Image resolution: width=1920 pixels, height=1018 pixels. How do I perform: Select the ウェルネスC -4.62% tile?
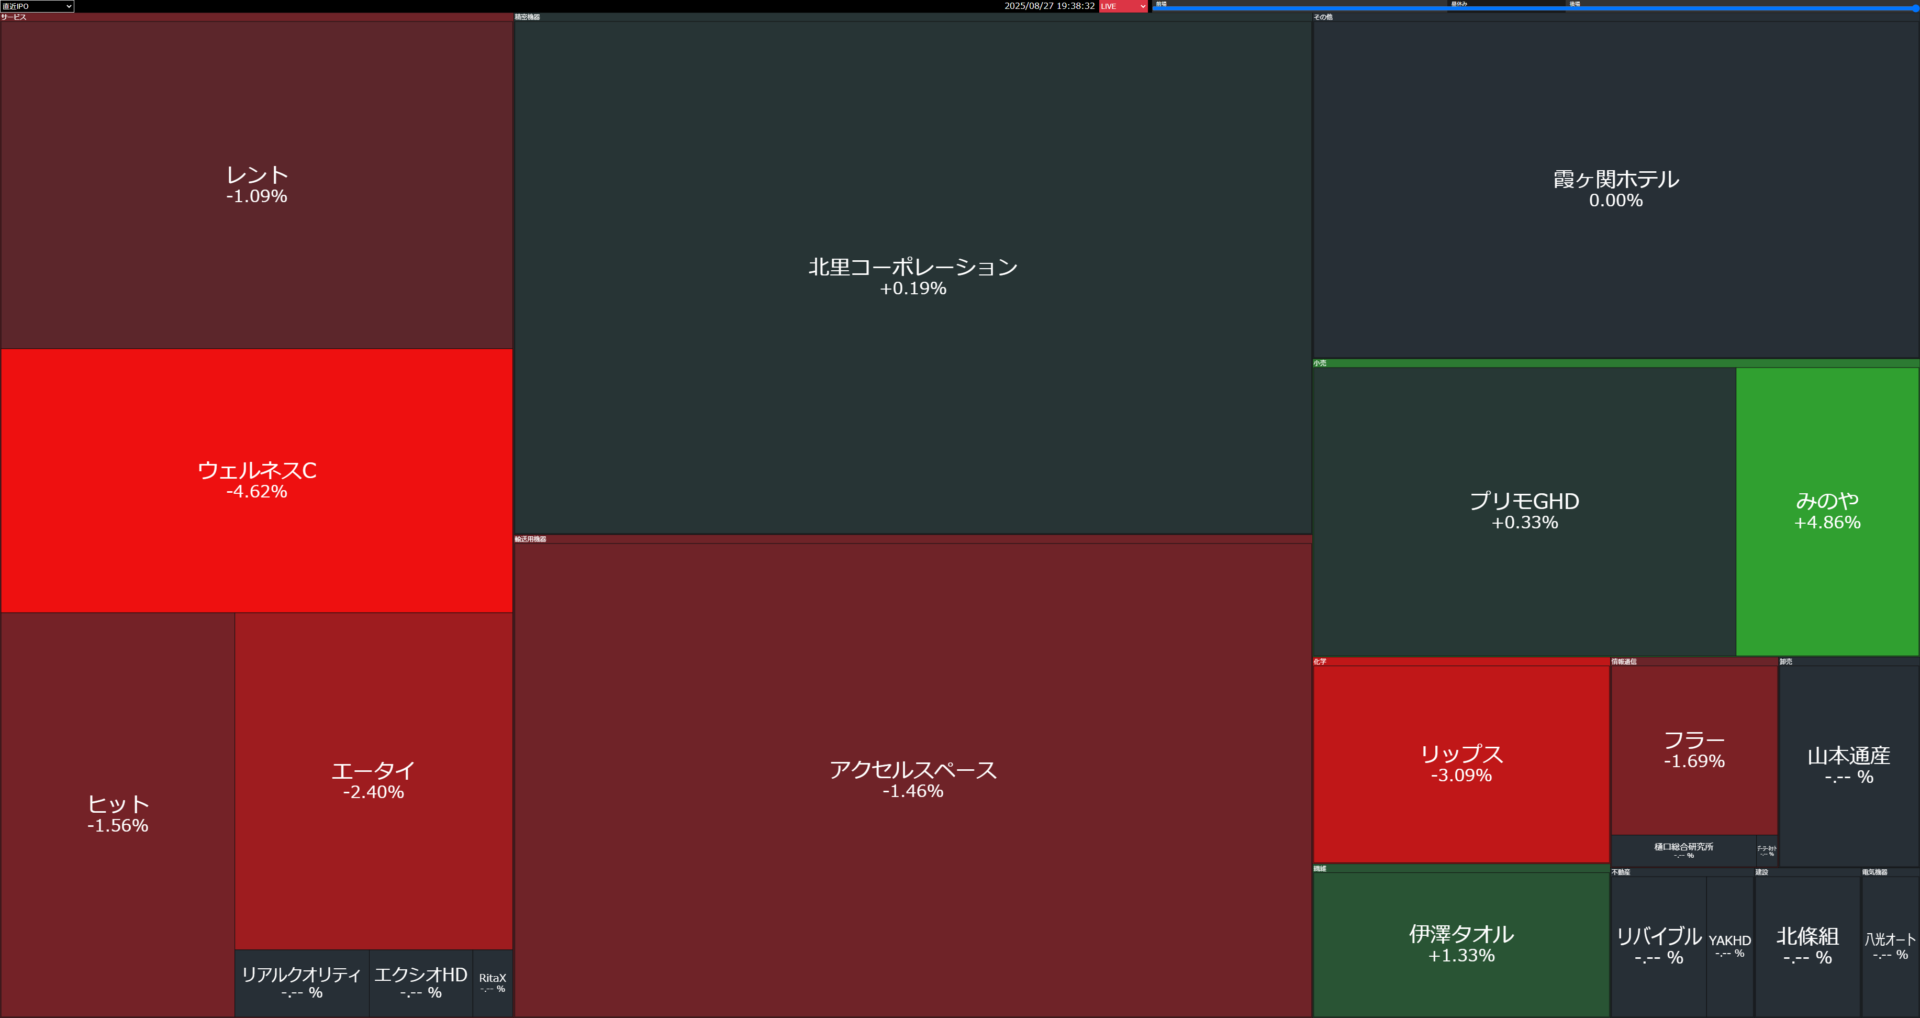pyautogui.click(x=257, y=480)
